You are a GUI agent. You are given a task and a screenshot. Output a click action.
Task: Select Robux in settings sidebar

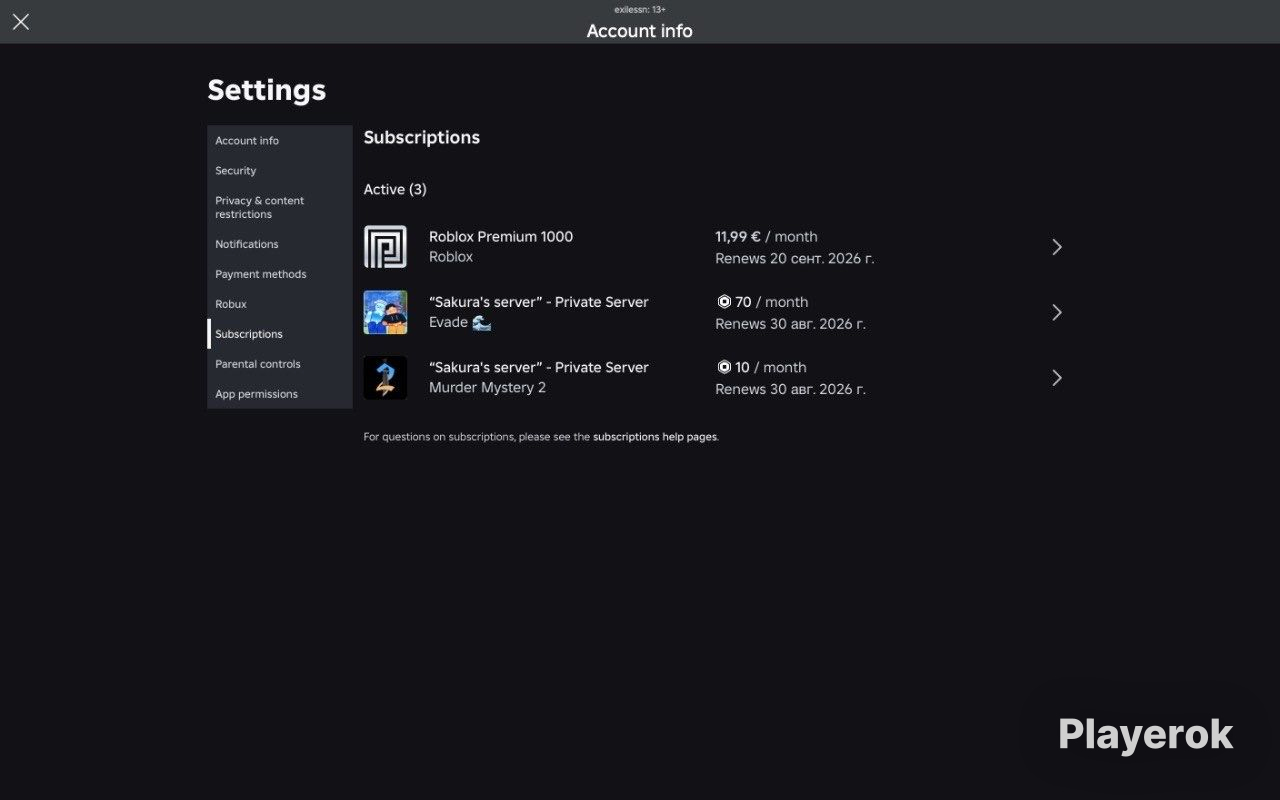point(280,304)
